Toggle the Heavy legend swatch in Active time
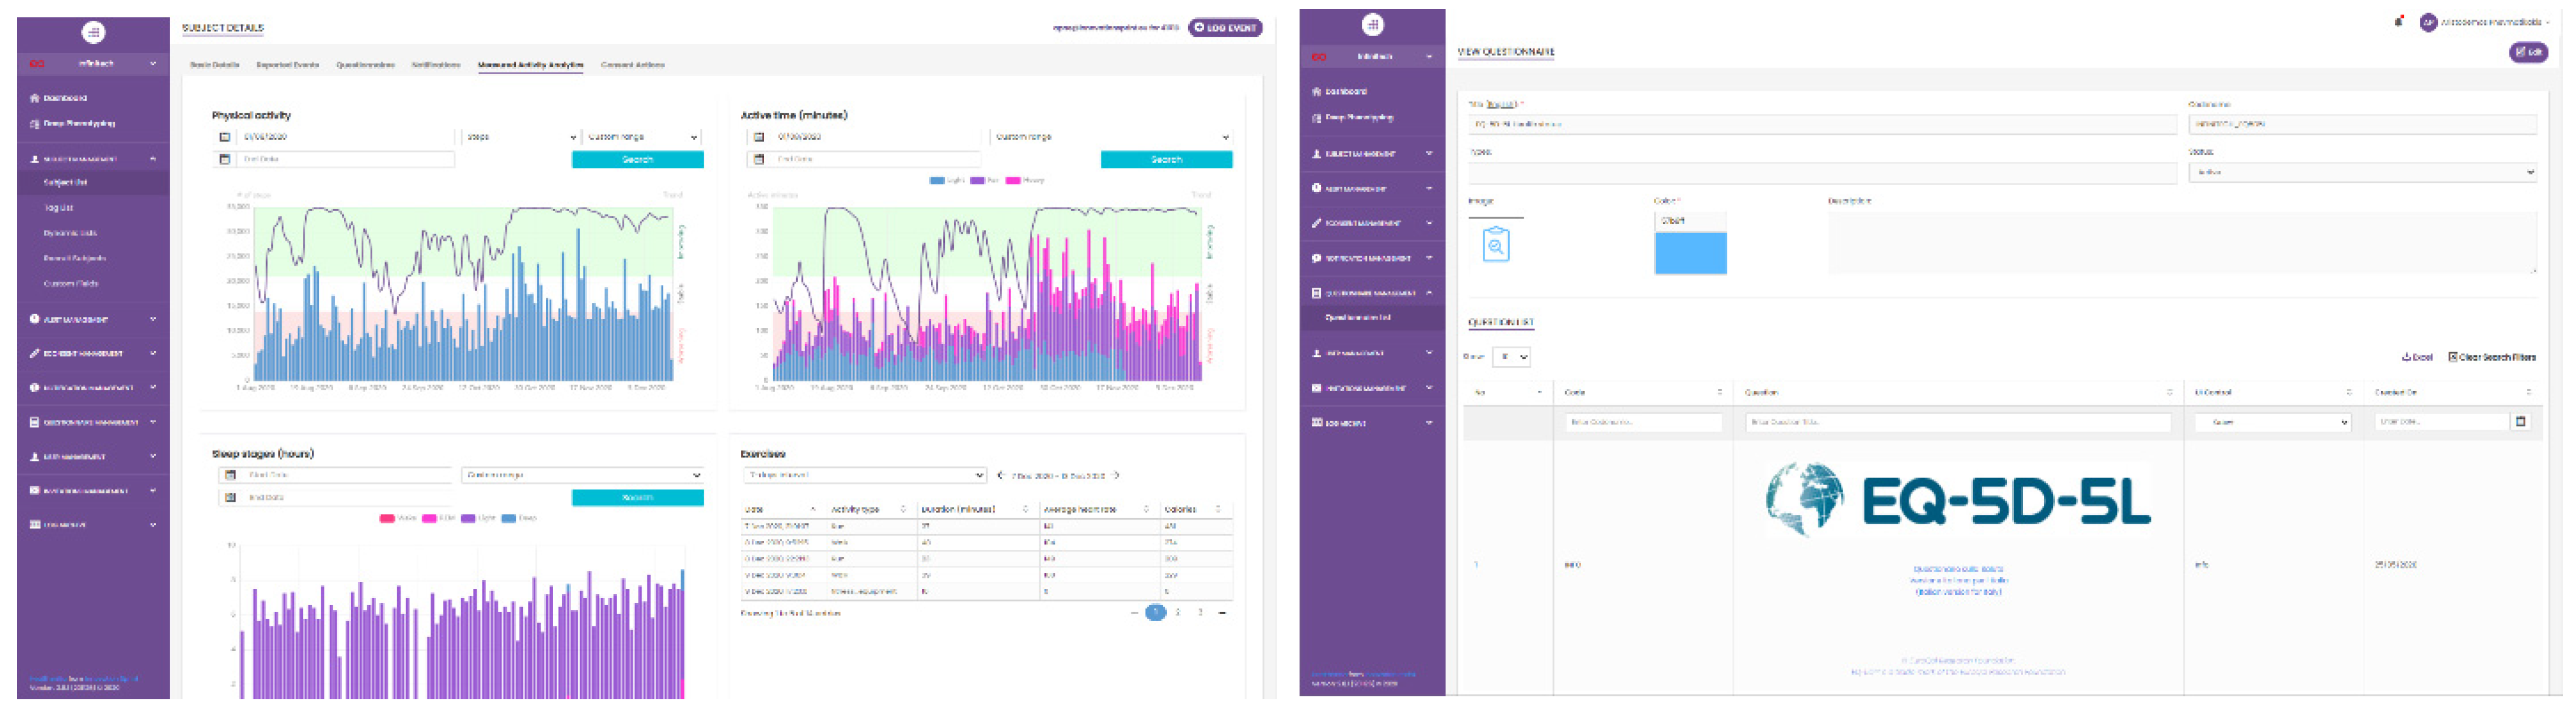The height and width of the screenshot is (720, 2576). [x=1013, y=181]
